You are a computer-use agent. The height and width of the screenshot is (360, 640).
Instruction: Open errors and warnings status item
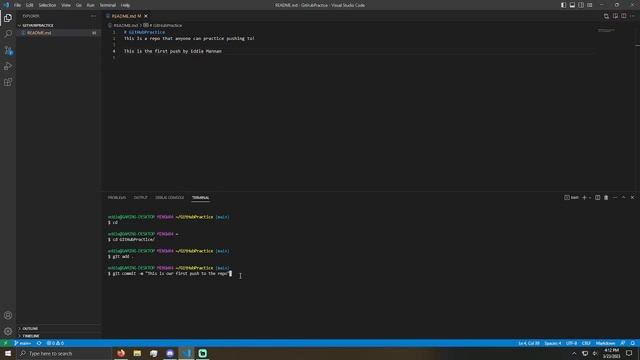click(55, 343)
